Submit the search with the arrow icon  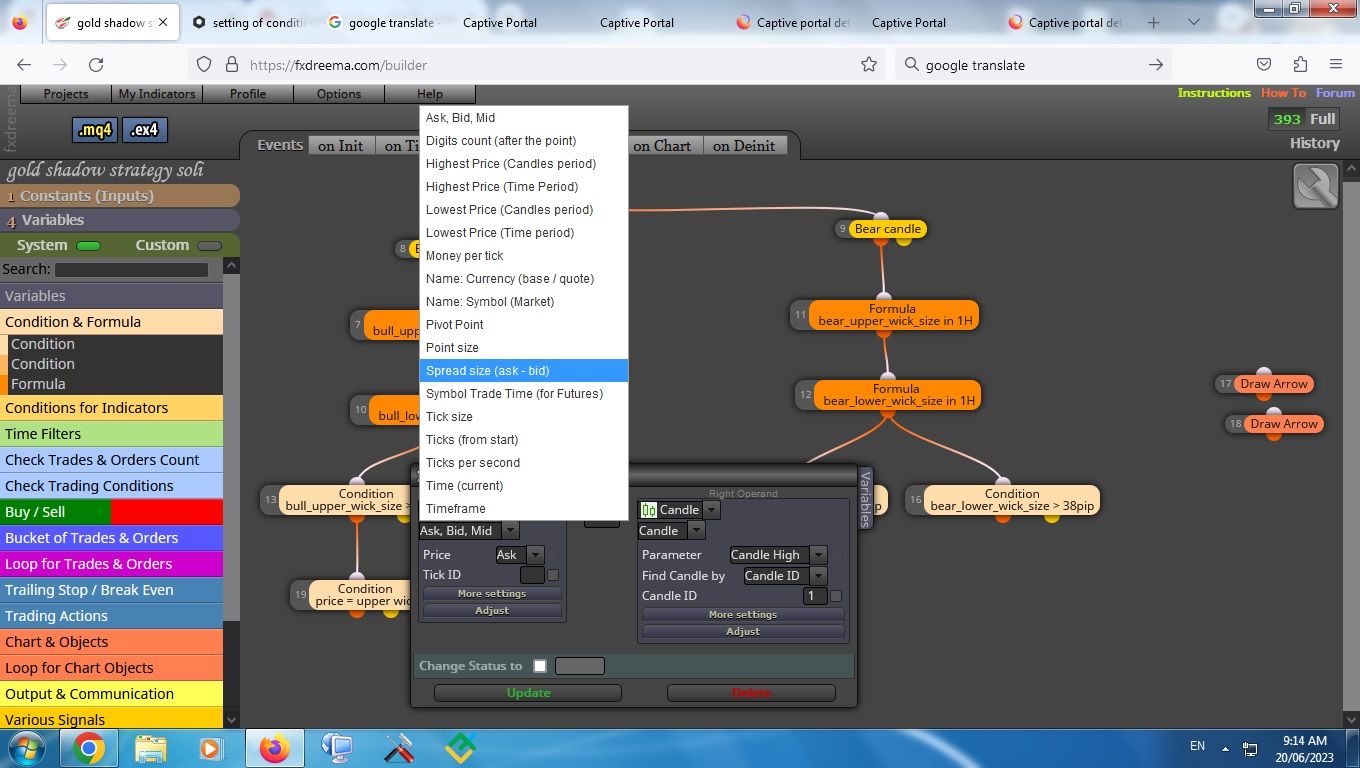[1156, 65]
